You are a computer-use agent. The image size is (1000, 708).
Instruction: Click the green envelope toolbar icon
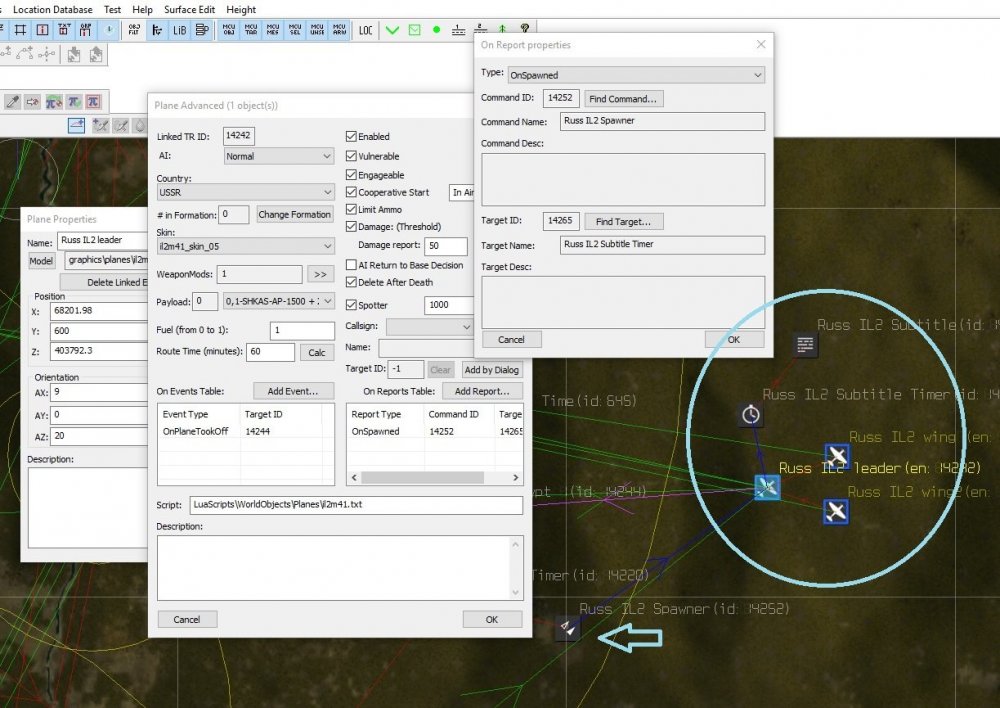(414, 30)
